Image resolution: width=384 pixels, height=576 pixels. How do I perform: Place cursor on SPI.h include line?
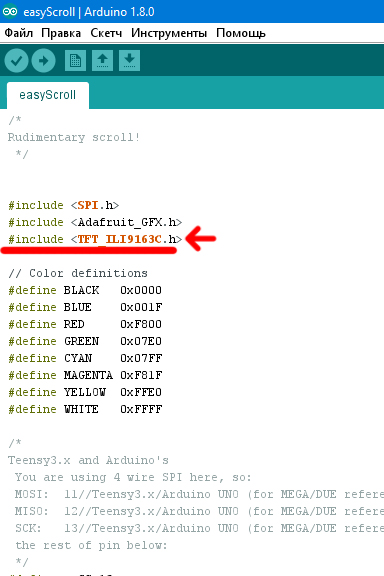tap(64, 205)
